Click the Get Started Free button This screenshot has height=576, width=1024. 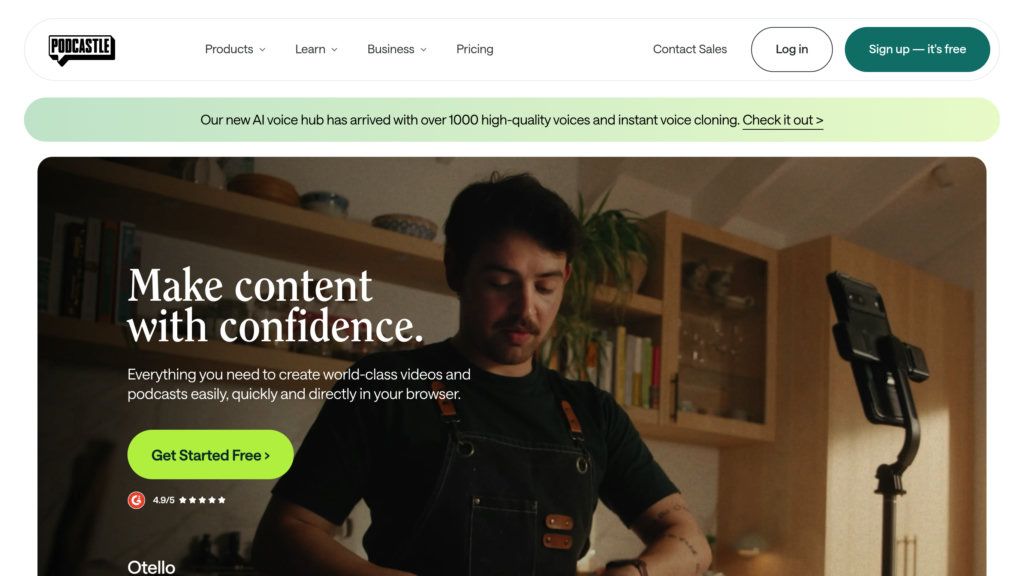(210, 455)
